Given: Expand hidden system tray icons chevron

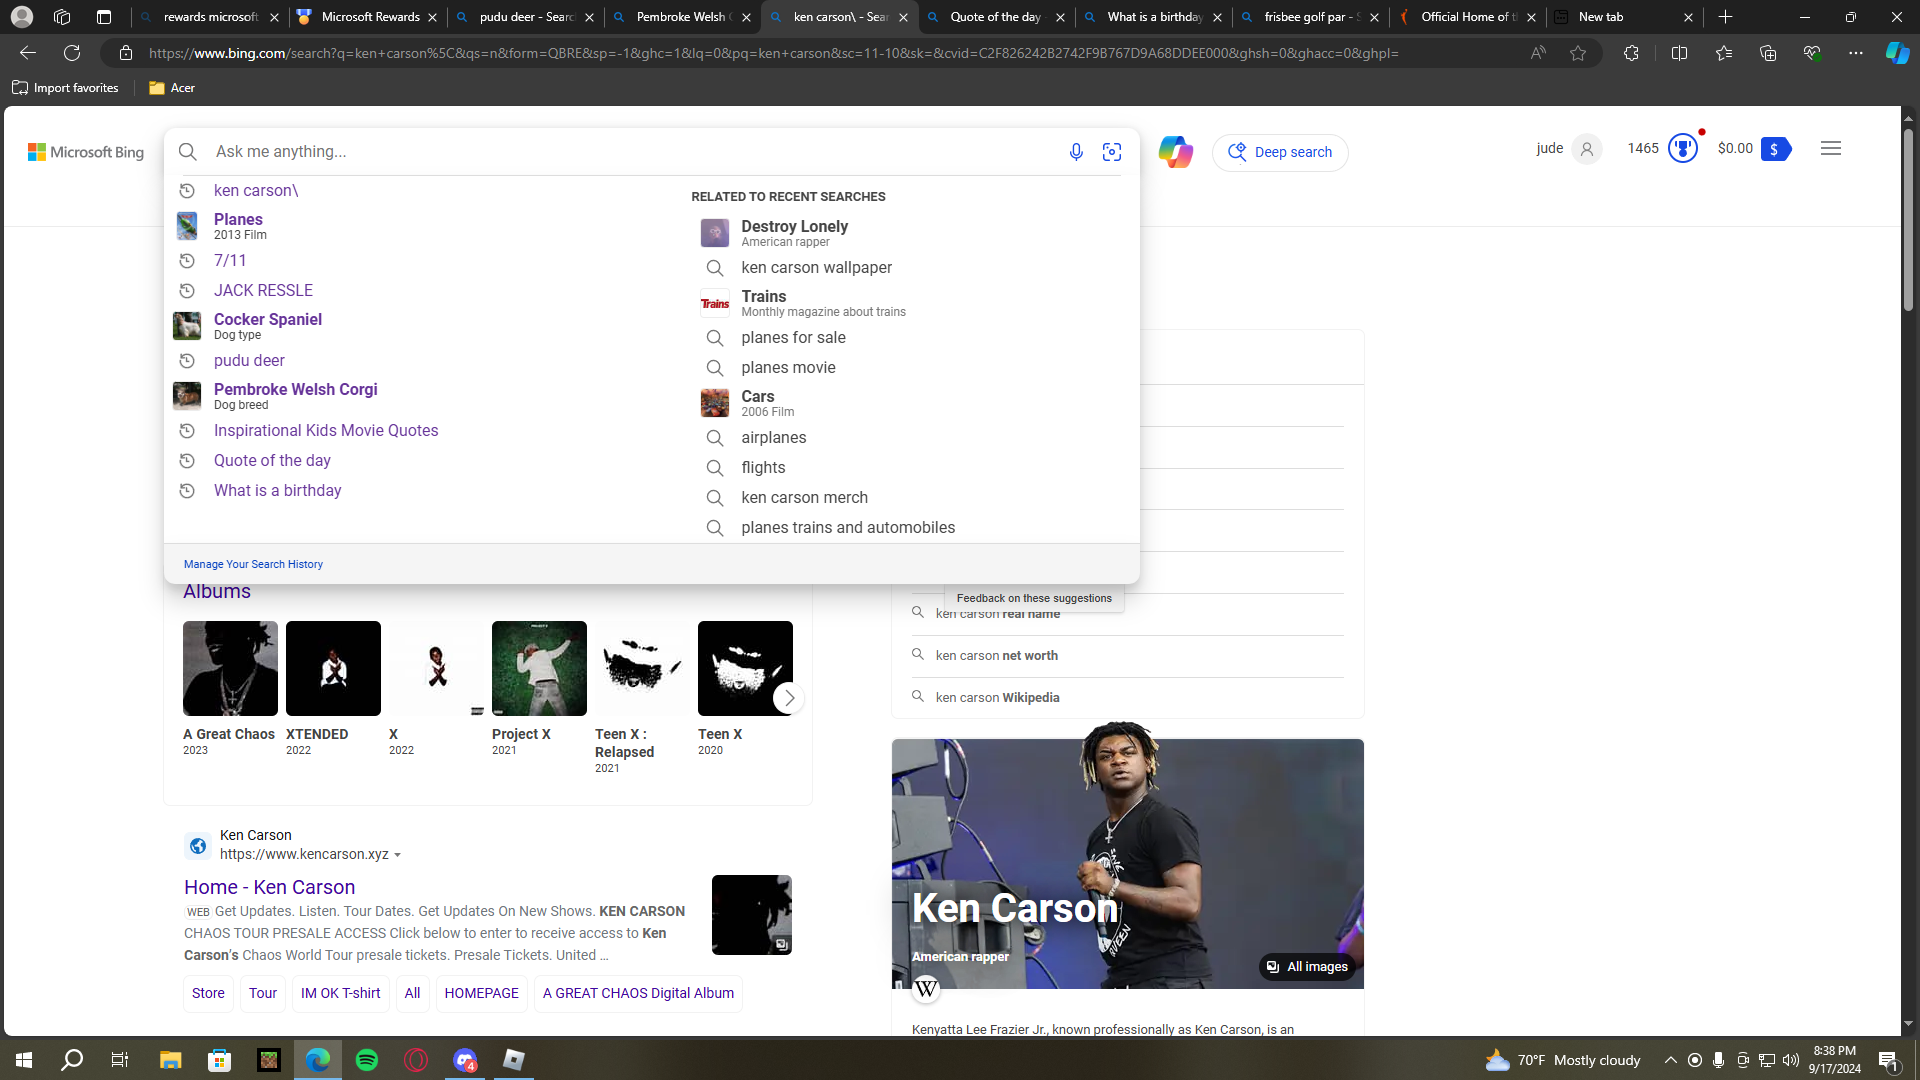Looking at the screenshot, I should (1670, 1060).
